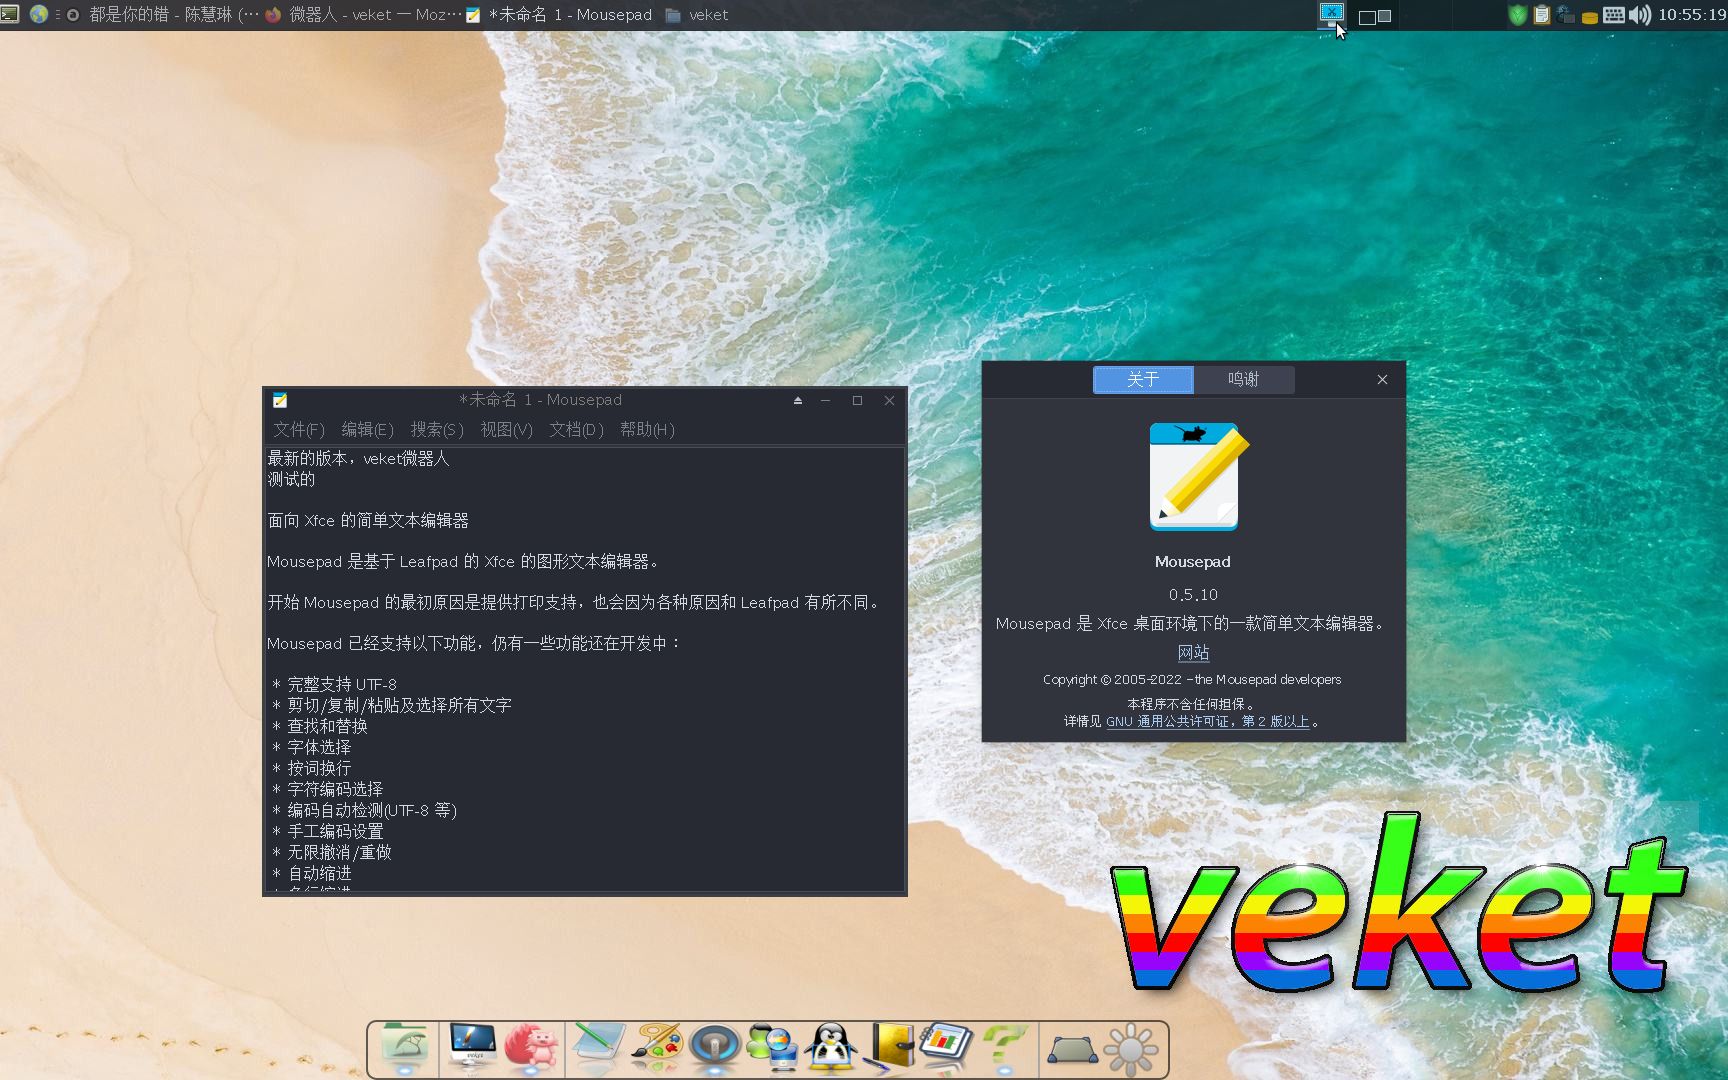Open the 文档(D) menu in Mousepad

[x=576, y=429]
